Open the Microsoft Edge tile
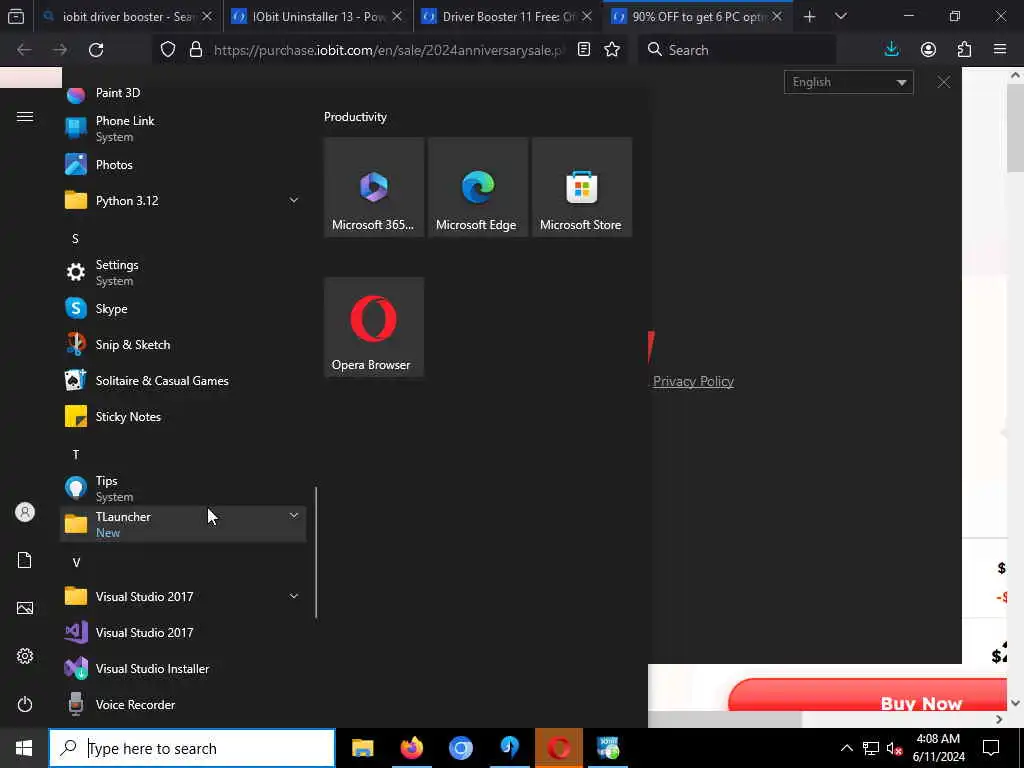The image size is (1024, 768). (478, 187)
